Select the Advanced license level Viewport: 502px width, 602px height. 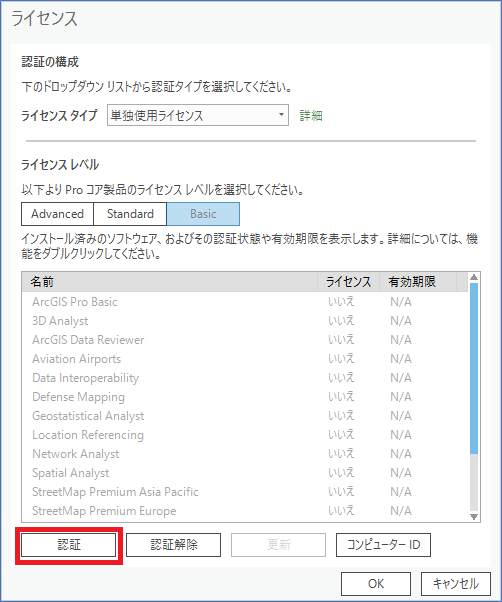[57, 214]
